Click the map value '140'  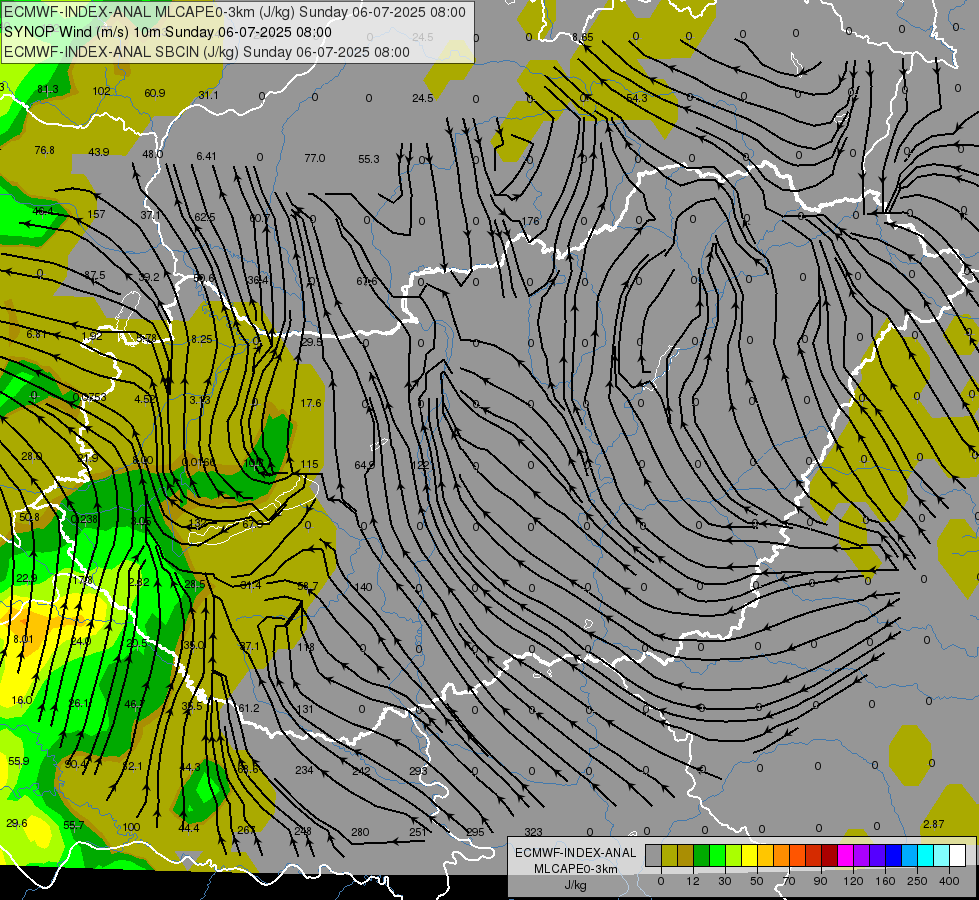tap(363, 587)
